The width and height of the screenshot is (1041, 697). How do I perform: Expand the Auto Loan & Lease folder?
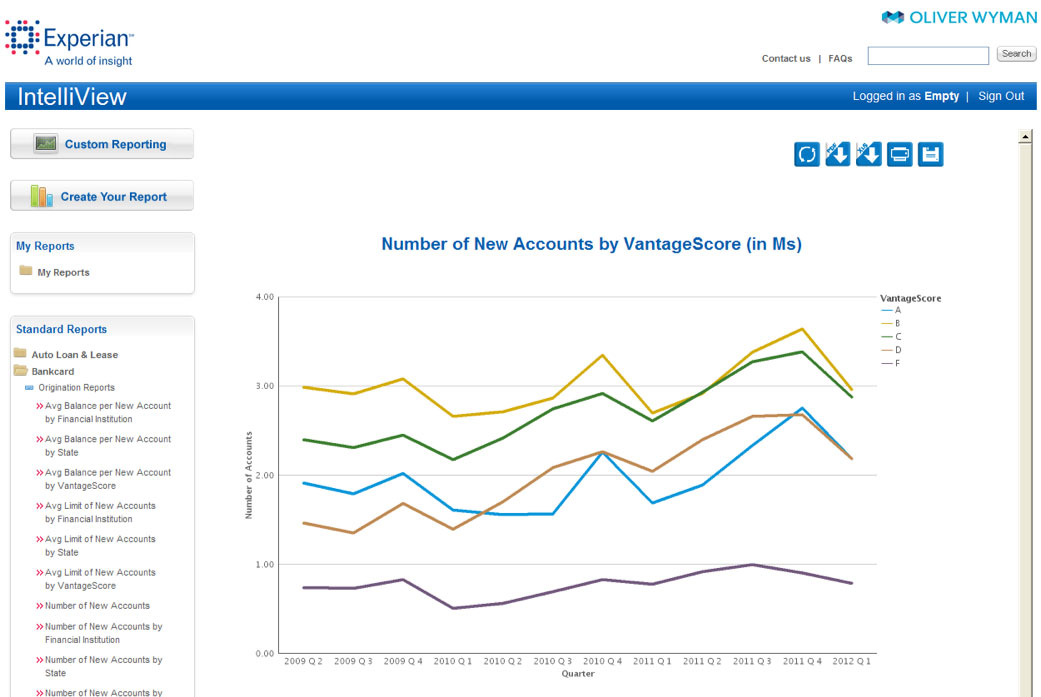coord(74,355)
